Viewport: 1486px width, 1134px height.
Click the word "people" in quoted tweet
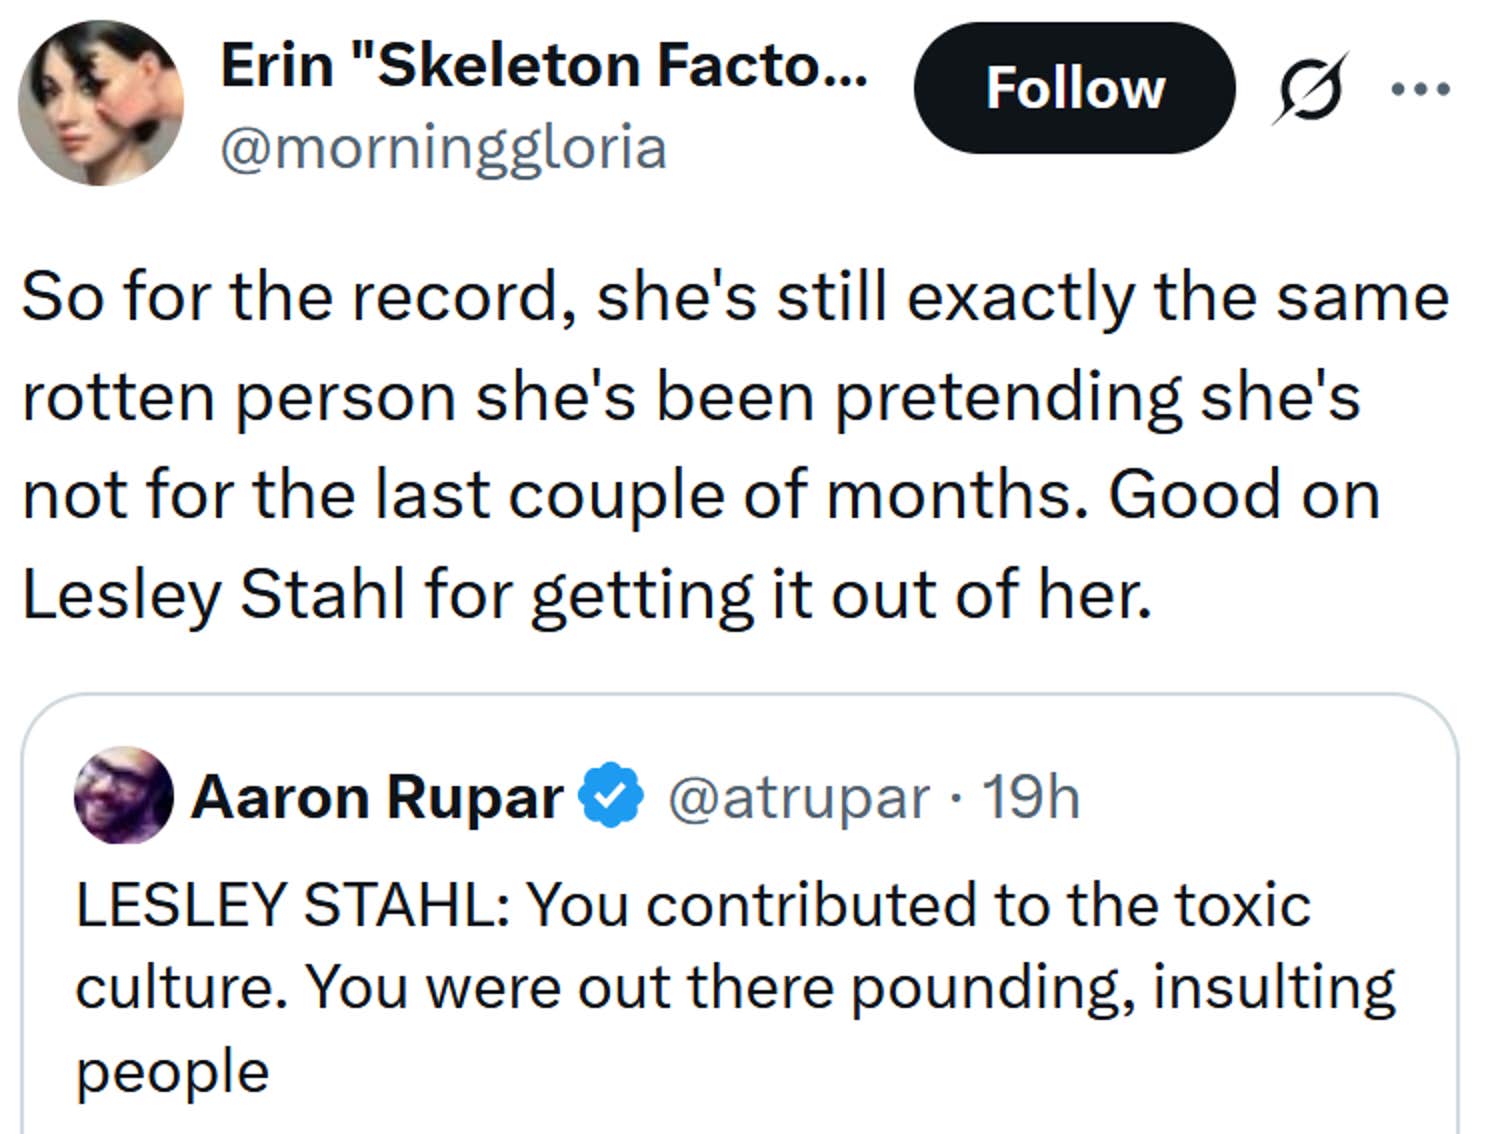click(172, 1071)
